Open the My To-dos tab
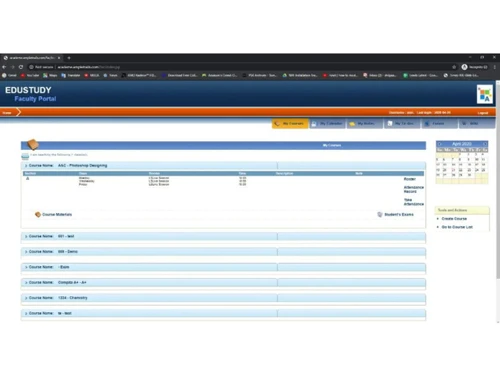Screen dimensions: 500x375 click(x=402, y=124)
